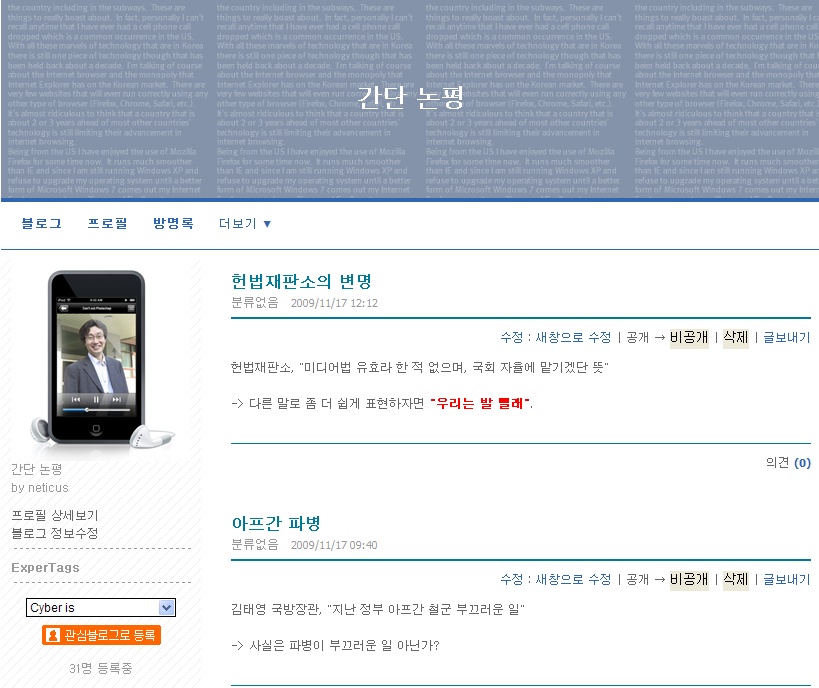Click 삭제 for the 아프간 파병 post

click(x=736, y=579)
